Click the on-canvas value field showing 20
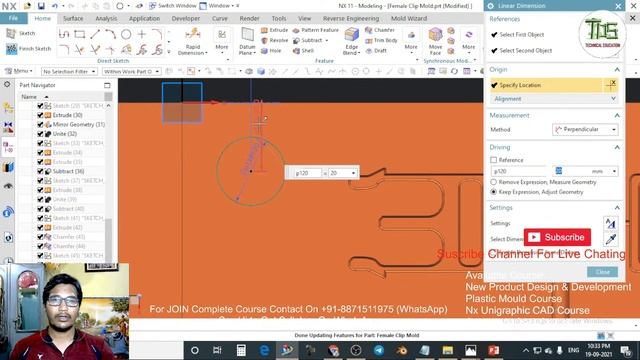This screenshot has height=360, width=640. point(339,173)
